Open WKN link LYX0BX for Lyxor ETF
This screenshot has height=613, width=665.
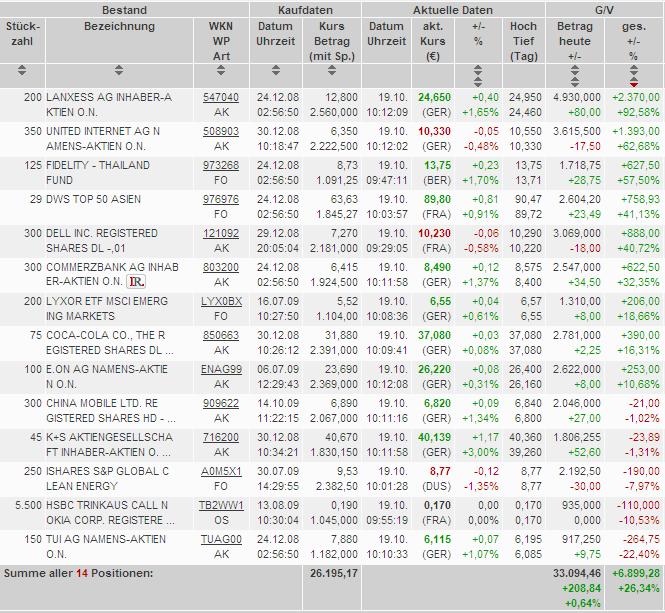[x=221, y=301]
